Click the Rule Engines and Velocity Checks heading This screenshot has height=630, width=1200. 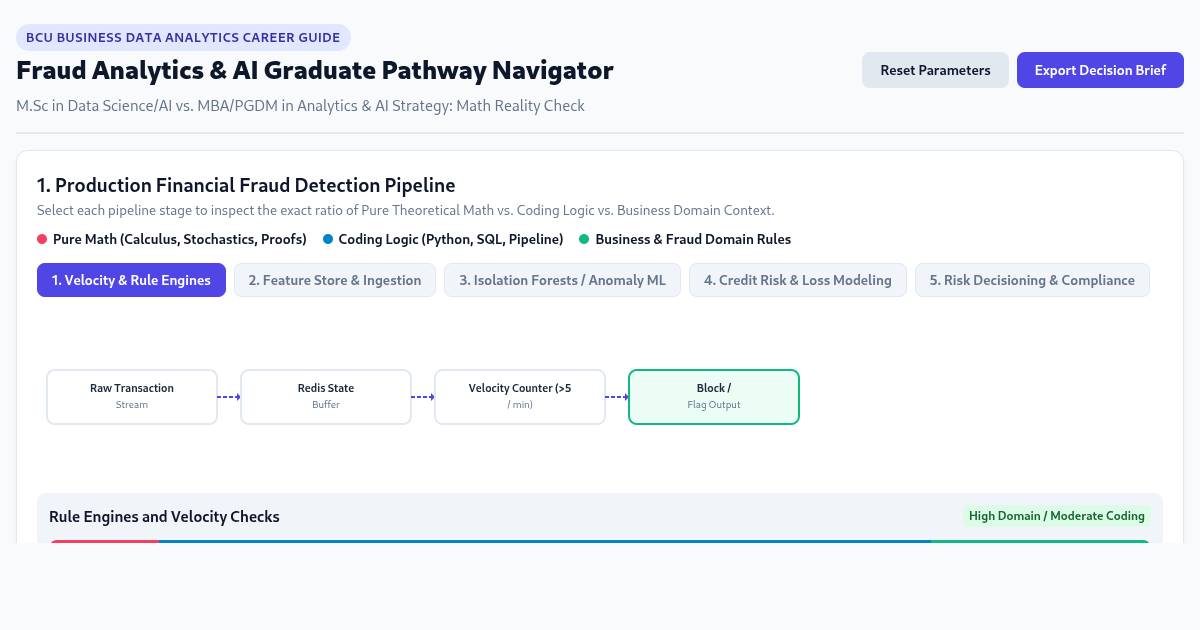coord(164,517)
